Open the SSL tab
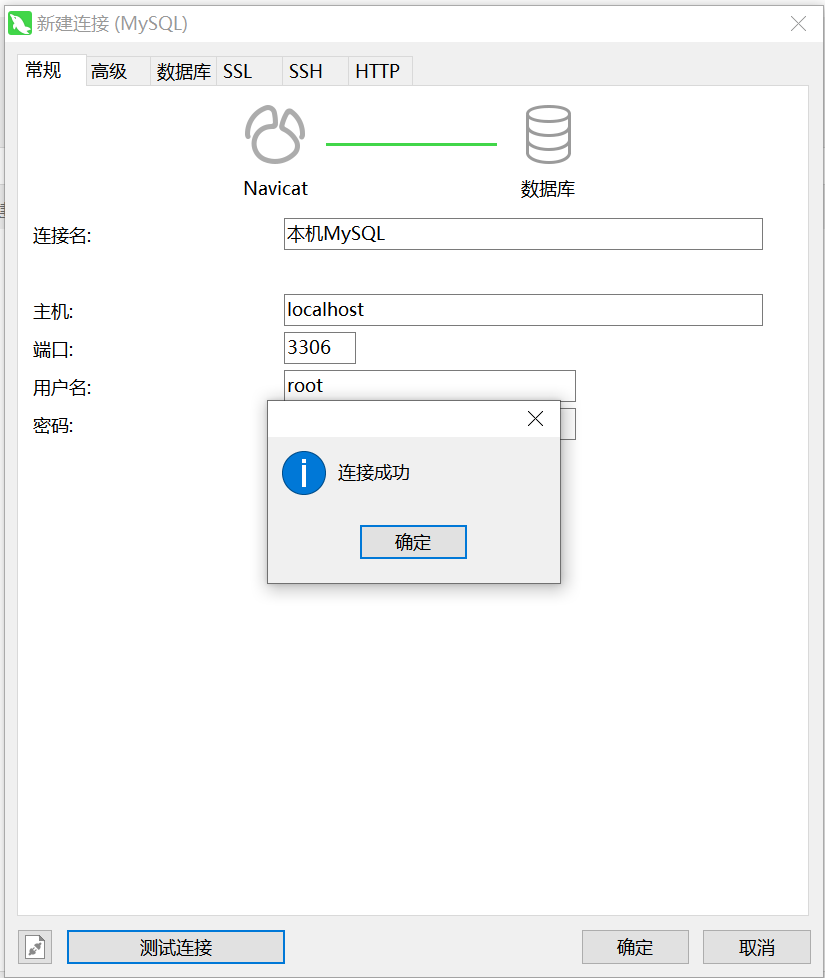 pyautogui.click(x=238, y=71)
